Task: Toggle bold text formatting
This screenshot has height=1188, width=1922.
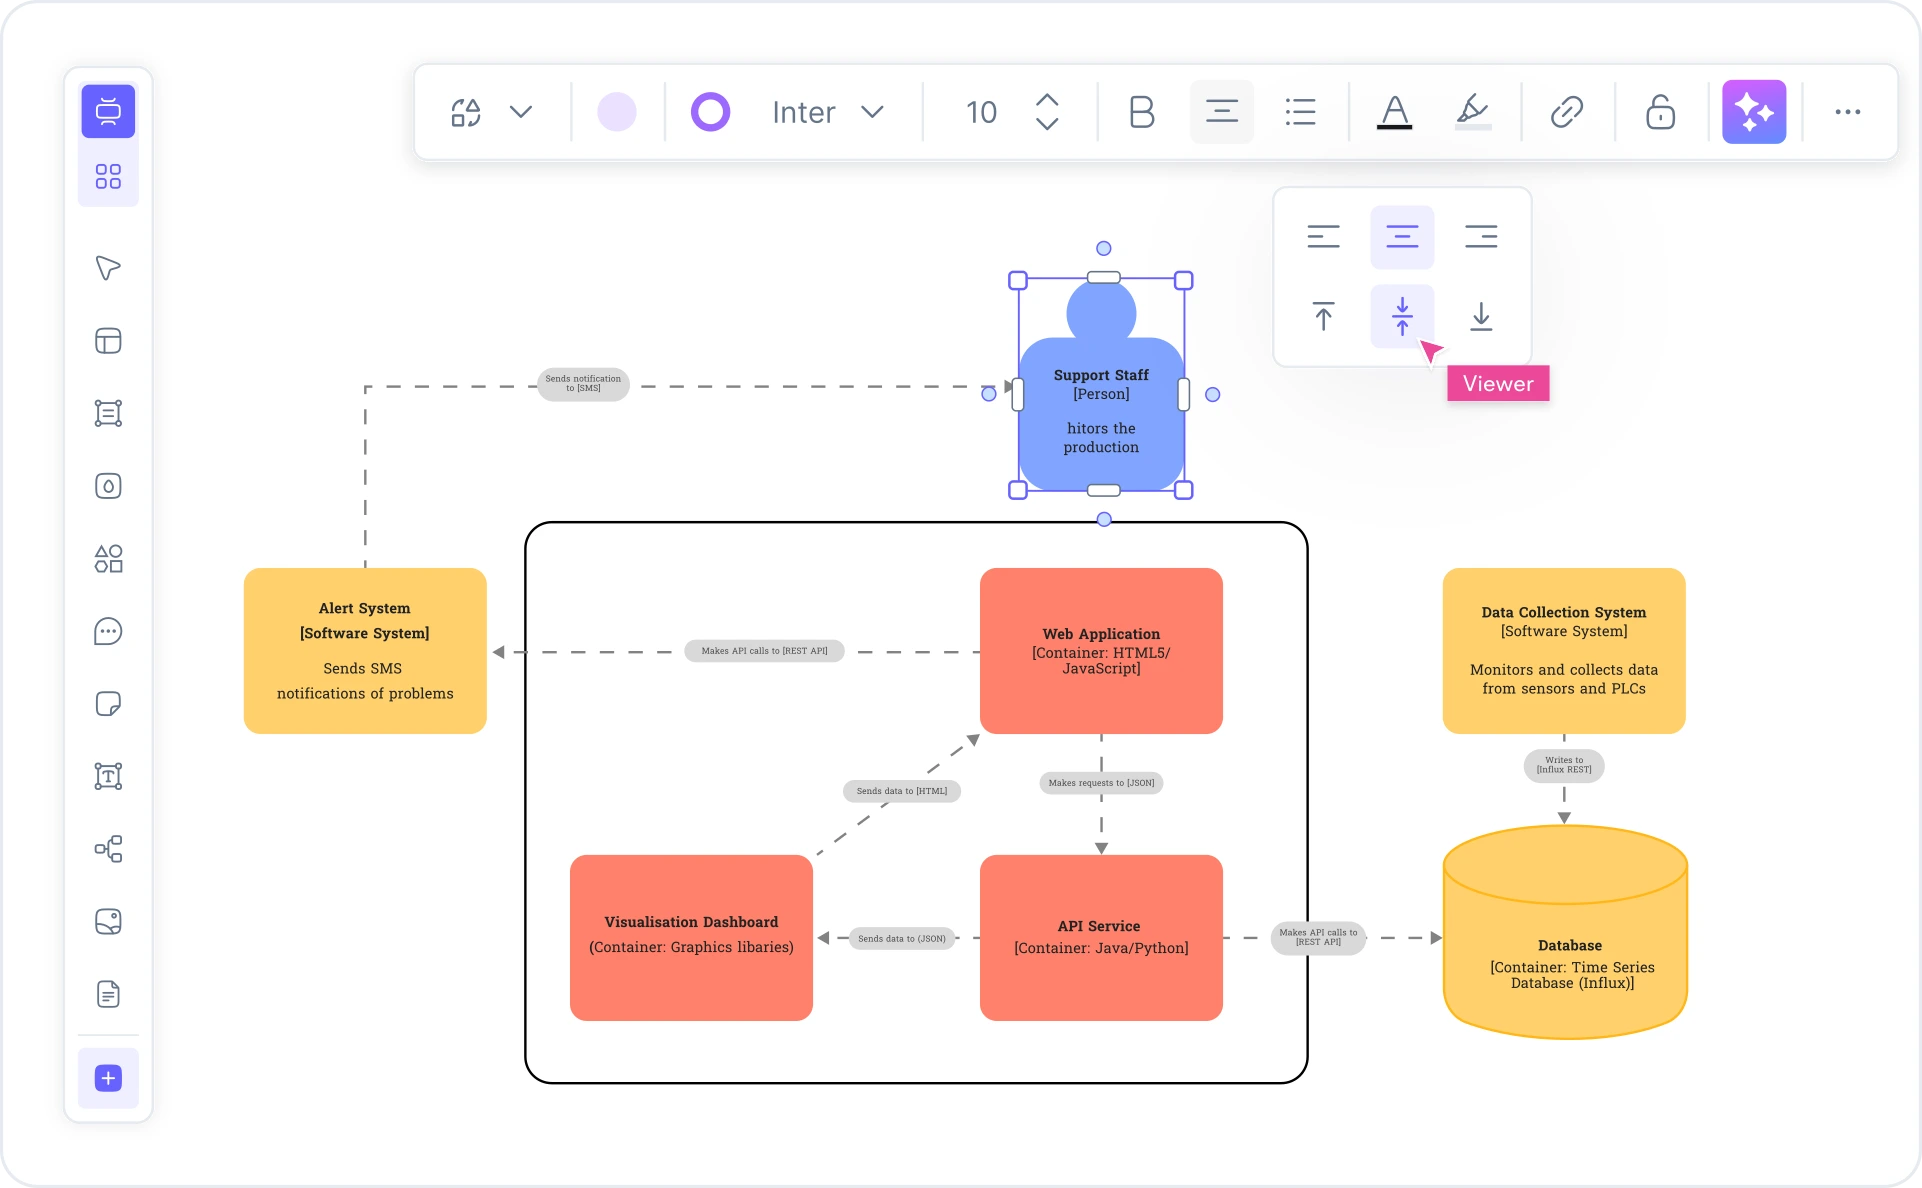Action: click(x=1141, y=111)
